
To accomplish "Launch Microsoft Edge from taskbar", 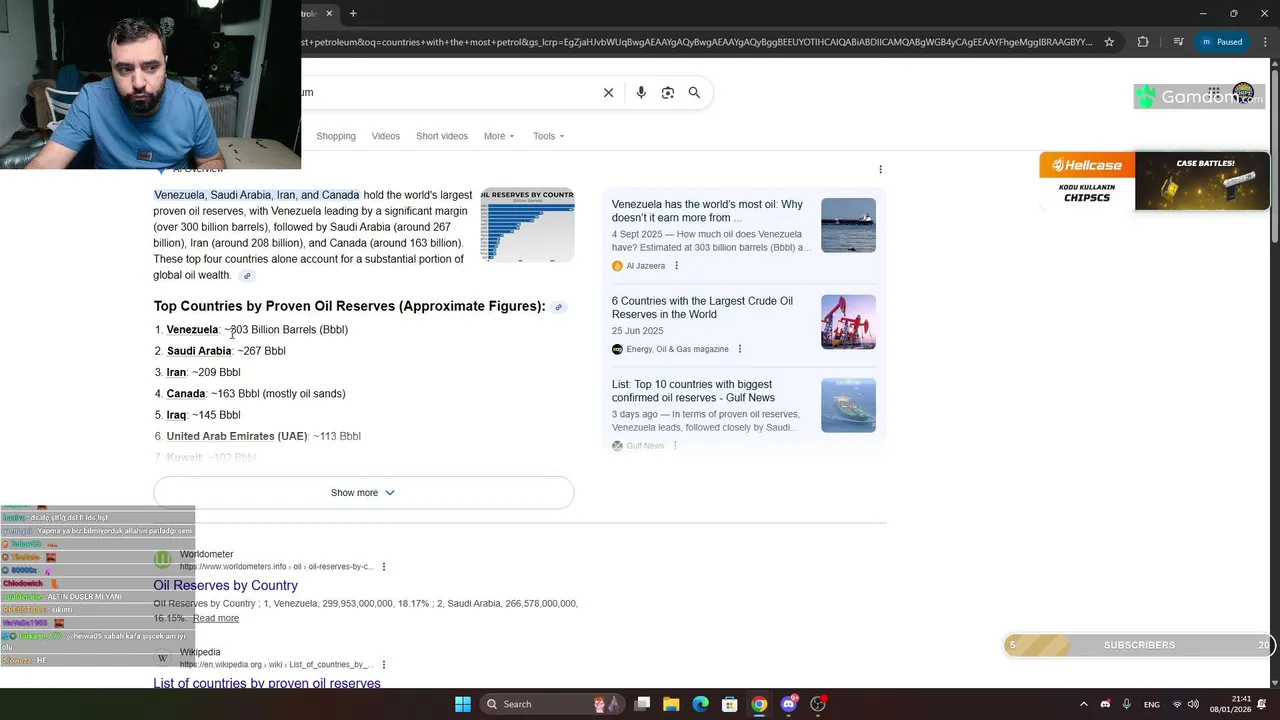I will pyautogui.click(x=701, y=704).
